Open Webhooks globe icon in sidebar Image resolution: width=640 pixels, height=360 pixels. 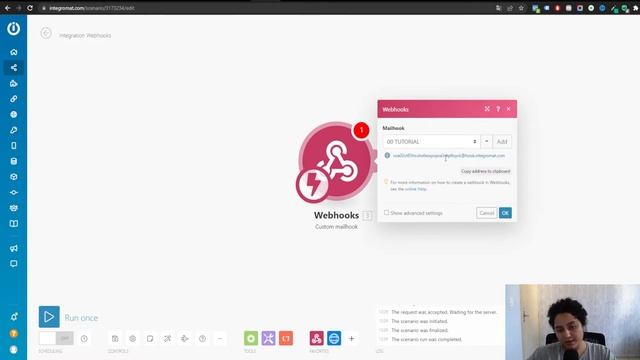click(13, 114)
